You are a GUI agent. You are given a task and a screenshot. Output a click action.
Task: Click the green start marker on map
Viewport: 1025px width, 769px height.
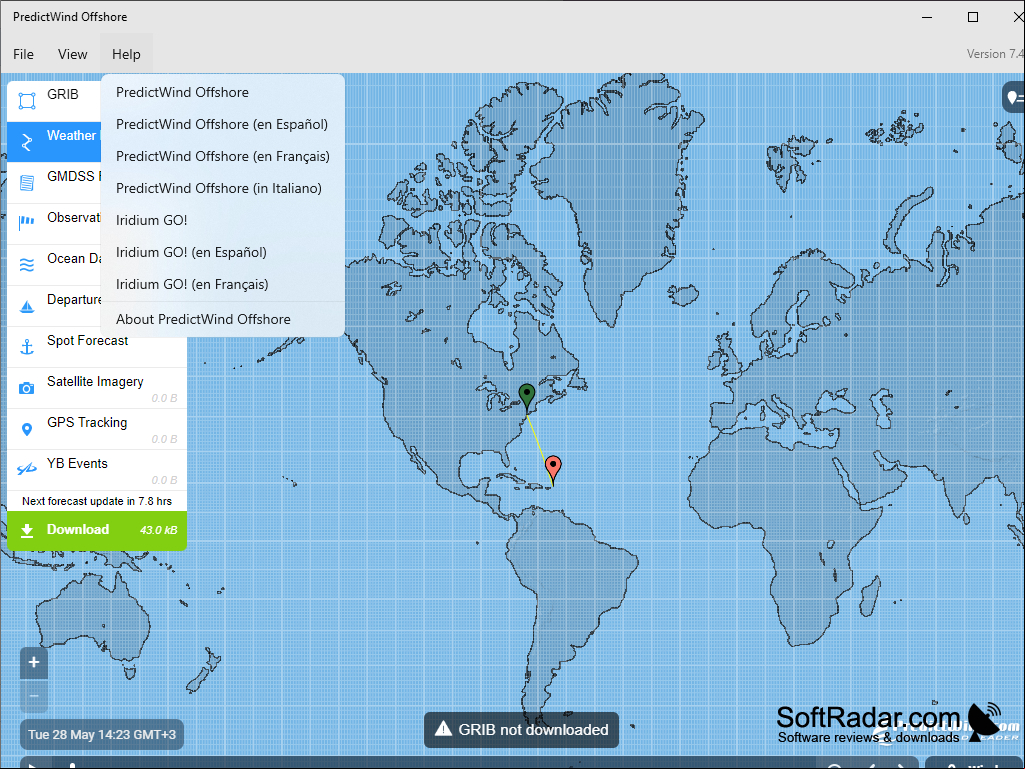[x=527, y=398]
